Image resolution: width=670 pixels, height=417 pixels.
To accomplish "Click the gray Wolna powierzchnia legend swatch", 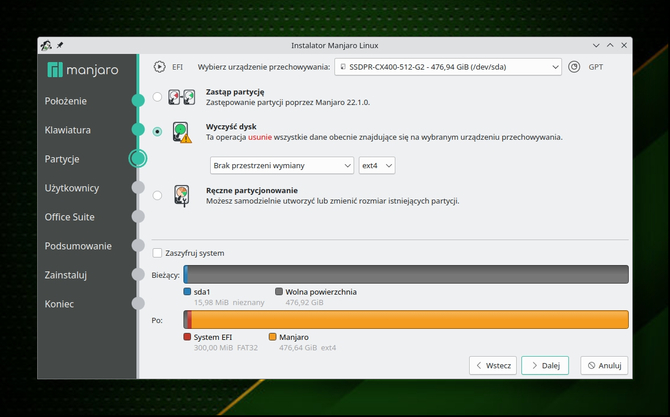I will point(279,292).
